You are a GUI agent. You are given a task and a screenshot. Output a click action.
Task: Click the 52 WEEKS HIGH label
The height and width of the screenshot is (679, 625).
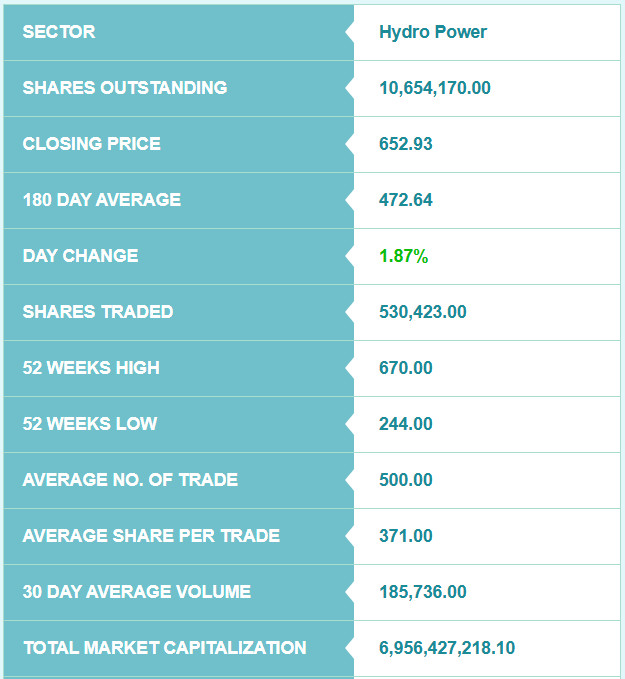tap(91, 368)
